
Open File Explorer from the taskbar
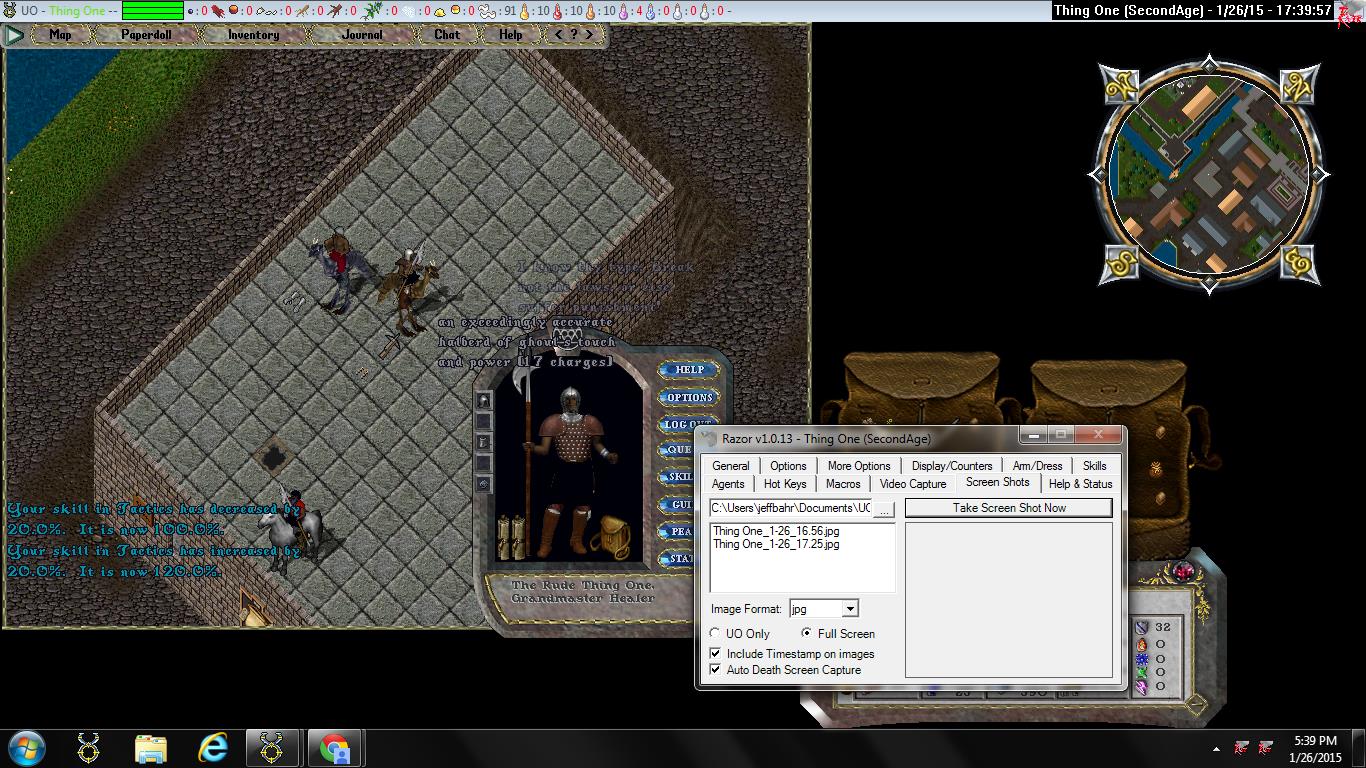pos(151,748)
